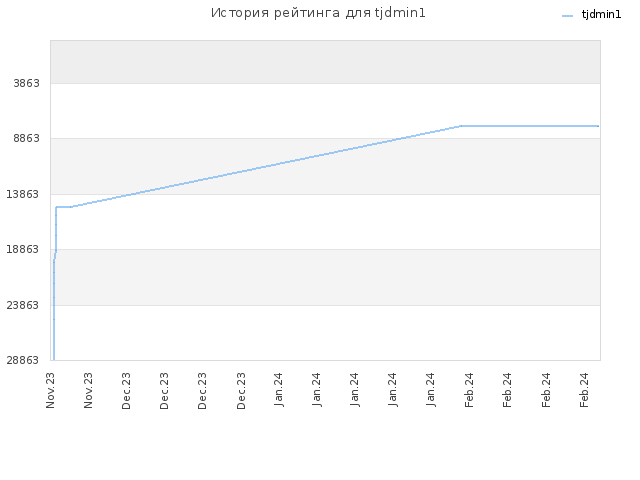
Task: Click where the line flattens near February
Action: pyautogui.click(x=460, y=126)
